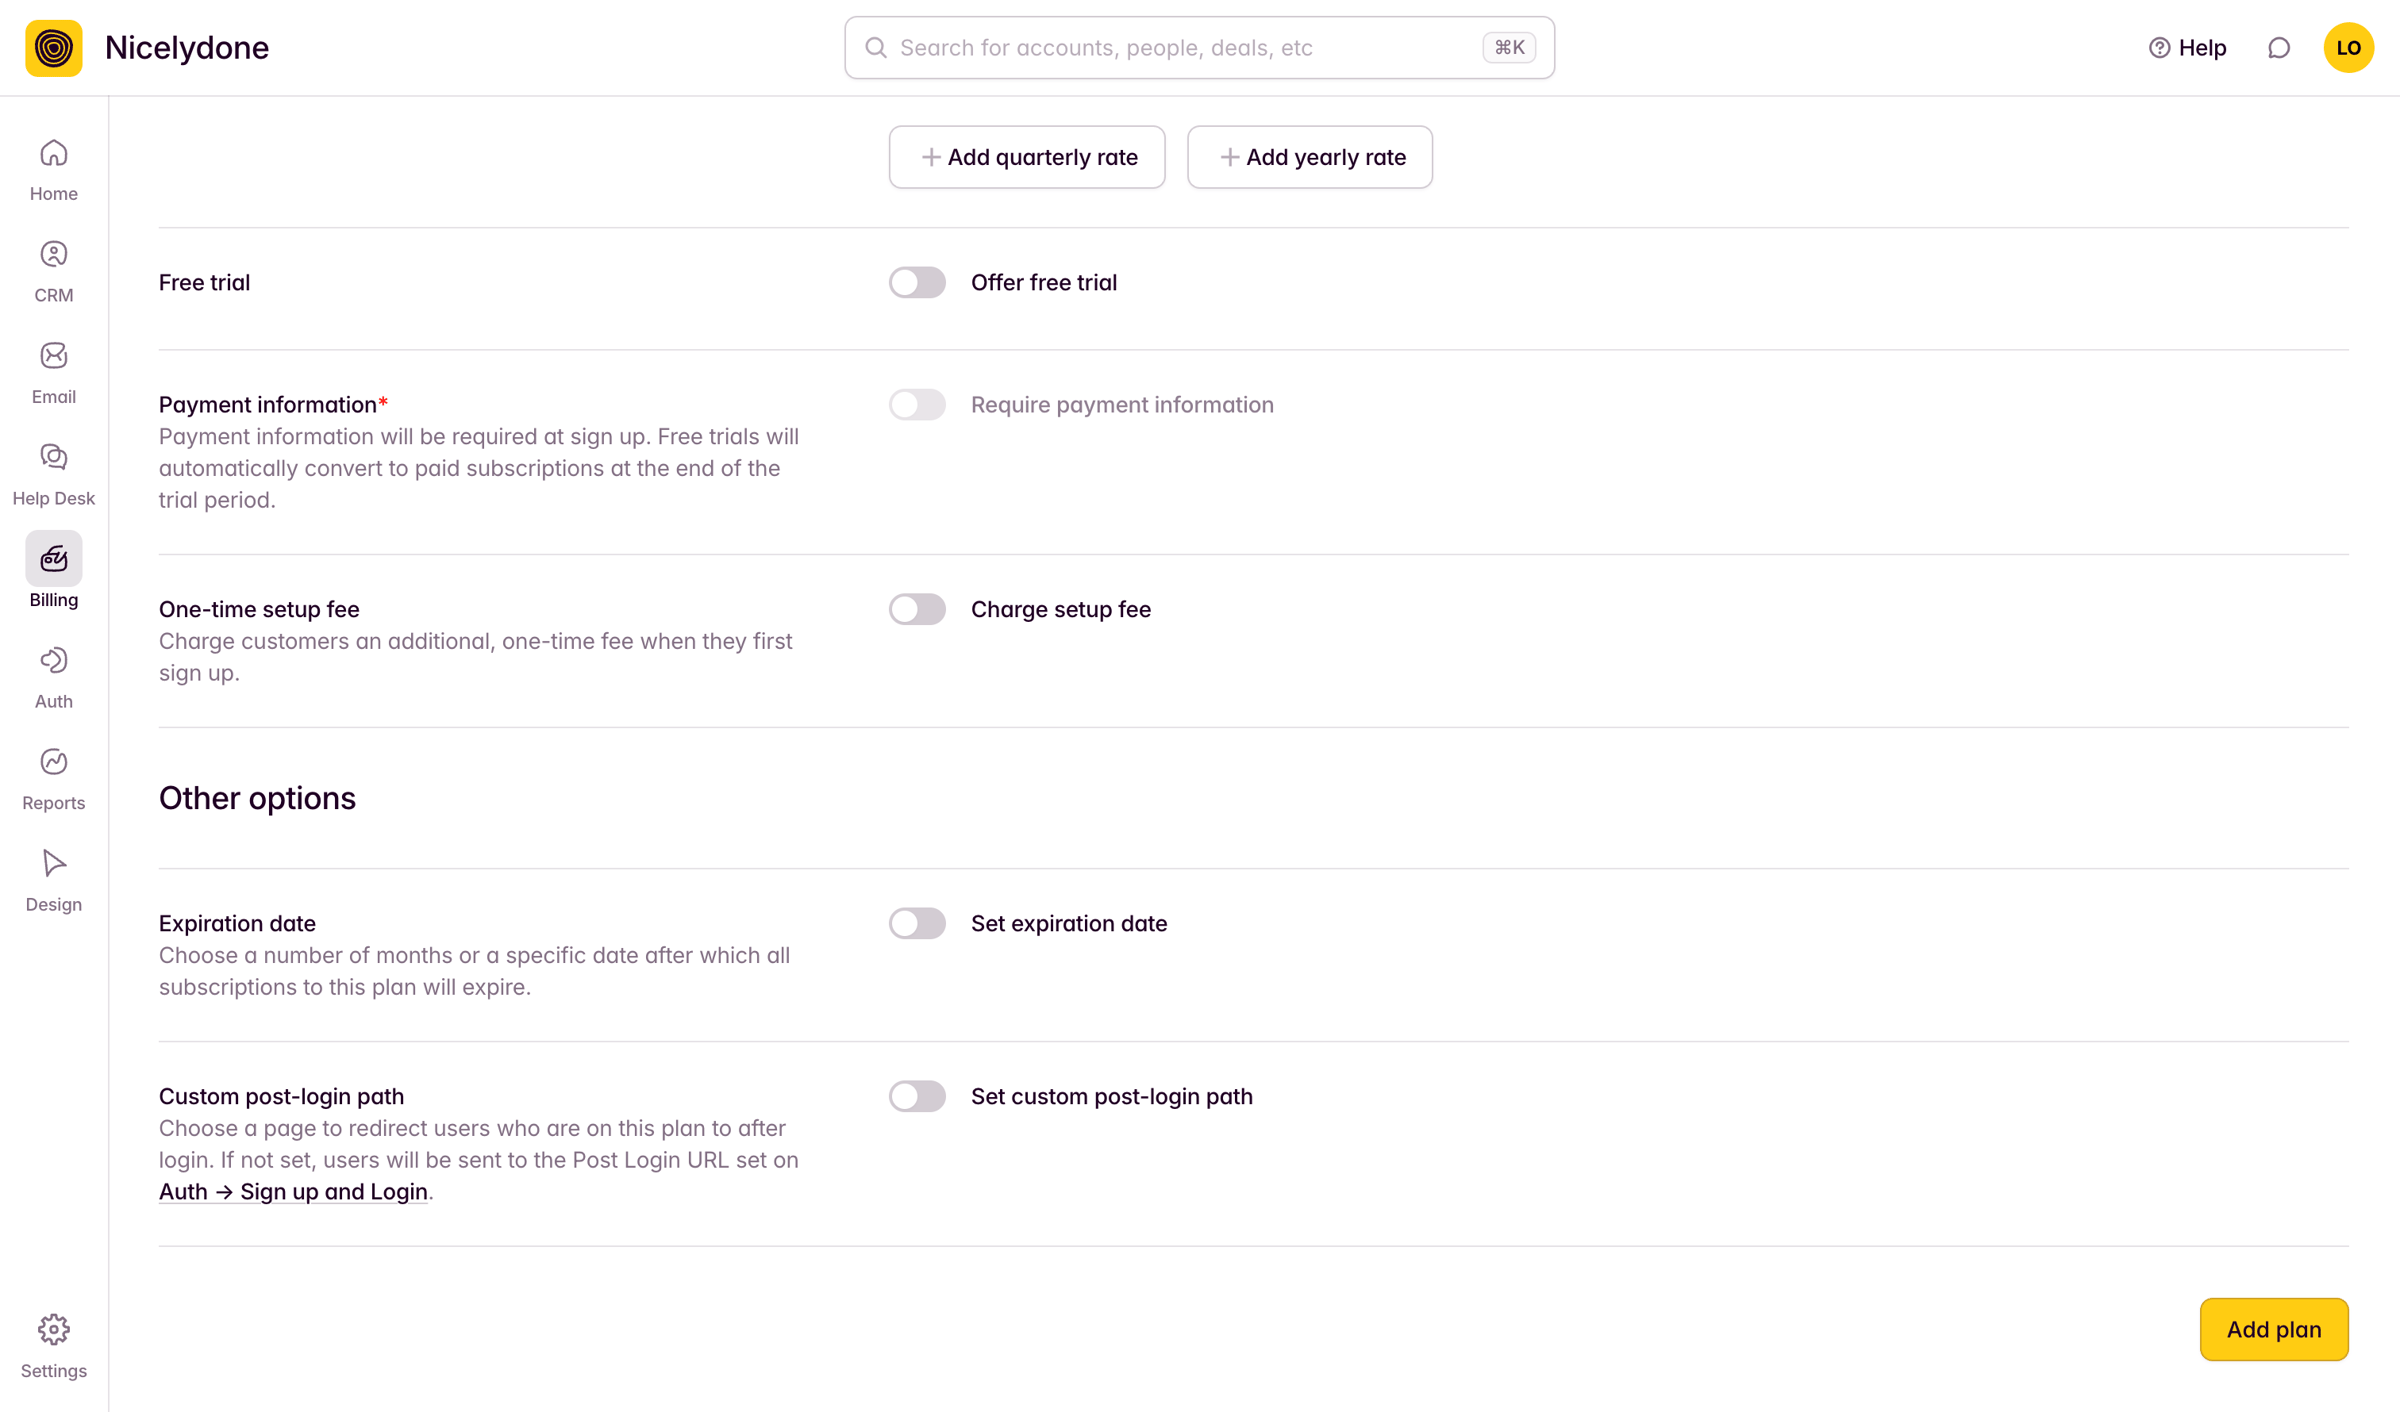Image resolution: width=2400 pixels, height=1412 pixels.
Task: Open Settings gear in sidebar
Action: [53, 1347]
